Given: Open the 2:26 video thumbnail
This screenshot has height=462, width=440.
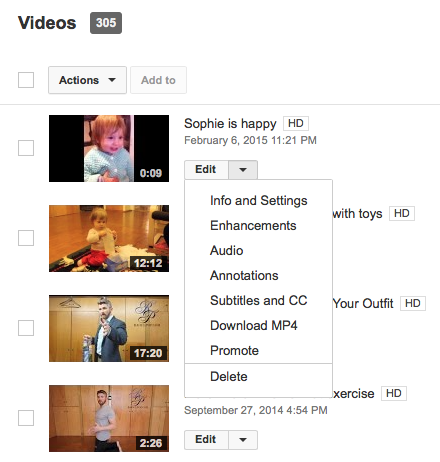Looking at the screenshot, I should [x=109, y=418].
